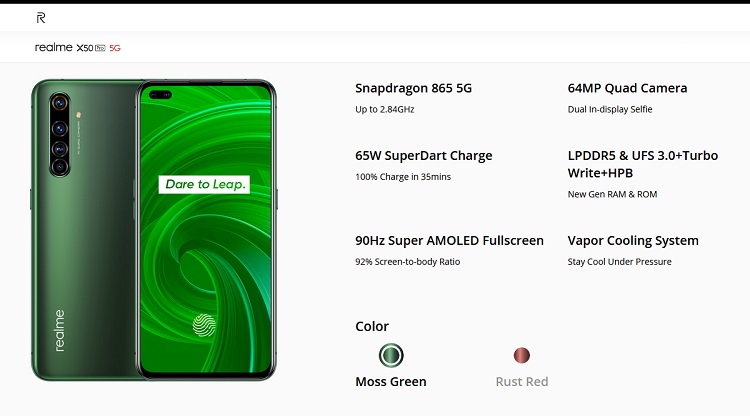Select the Moss Green color swatch
This screenshot has height=416, width=750.
click(x=391, y=355)
